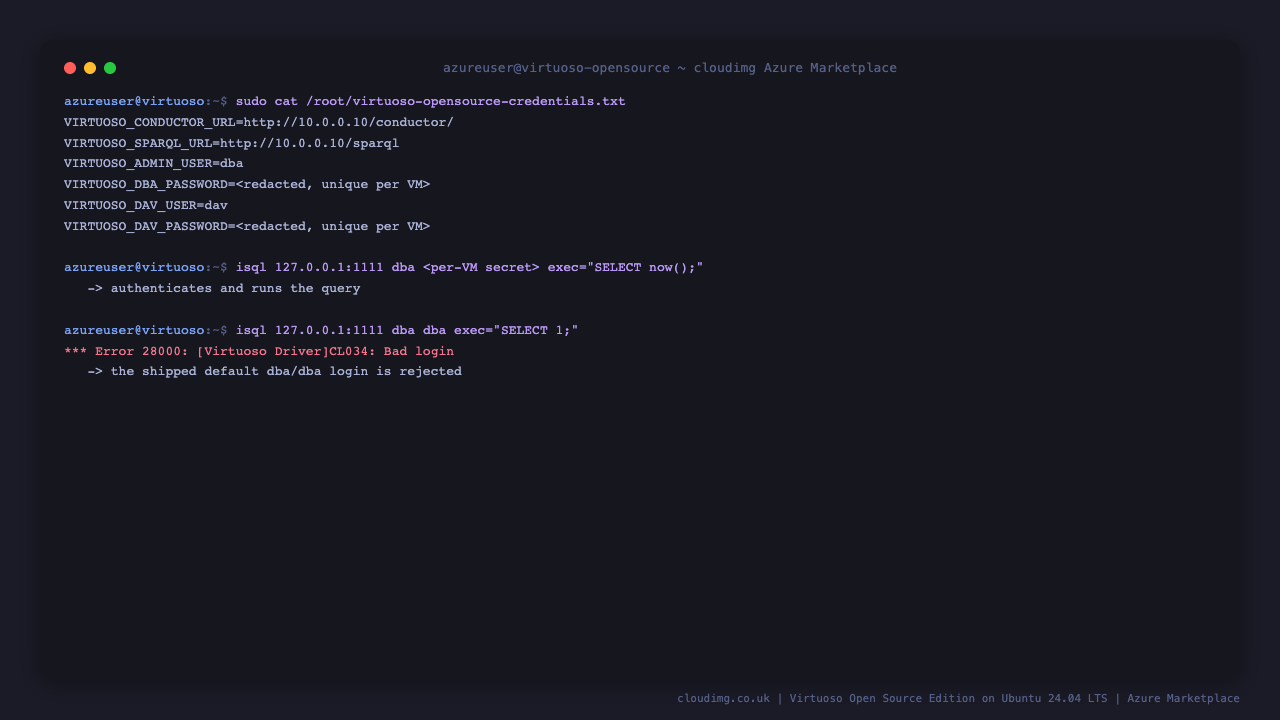Click 'shipped default dba/dba login is rejected' note
This screenshot has height=720, width=1280.
pos(275,372)
